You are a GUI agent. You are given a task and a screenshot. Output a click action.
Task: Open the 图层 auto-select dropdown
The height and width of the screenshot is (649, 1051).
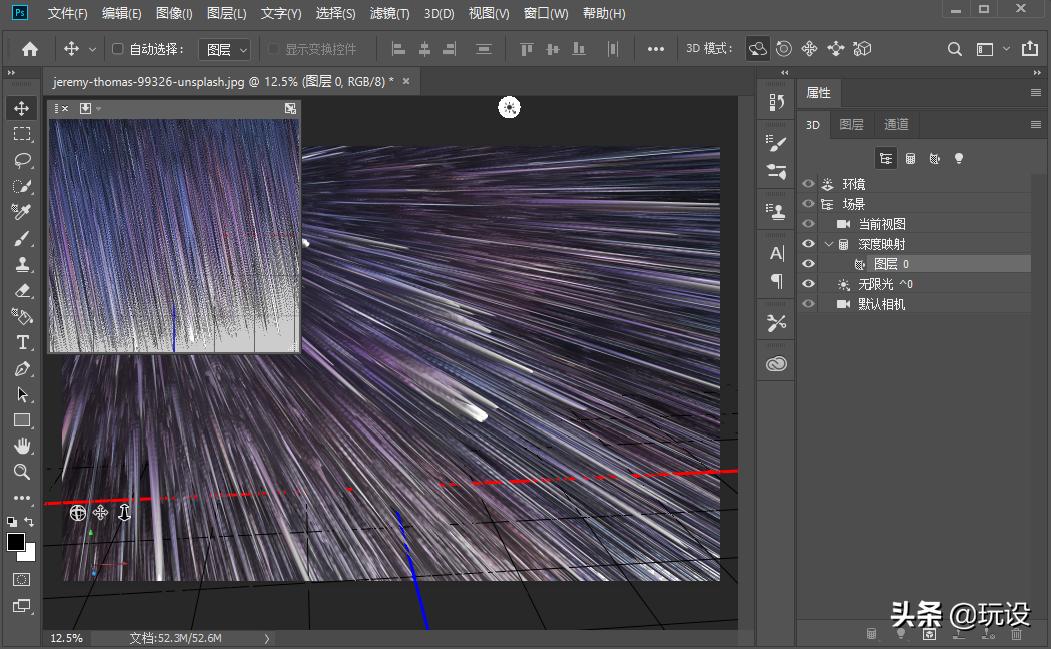[x=225, y=48]
